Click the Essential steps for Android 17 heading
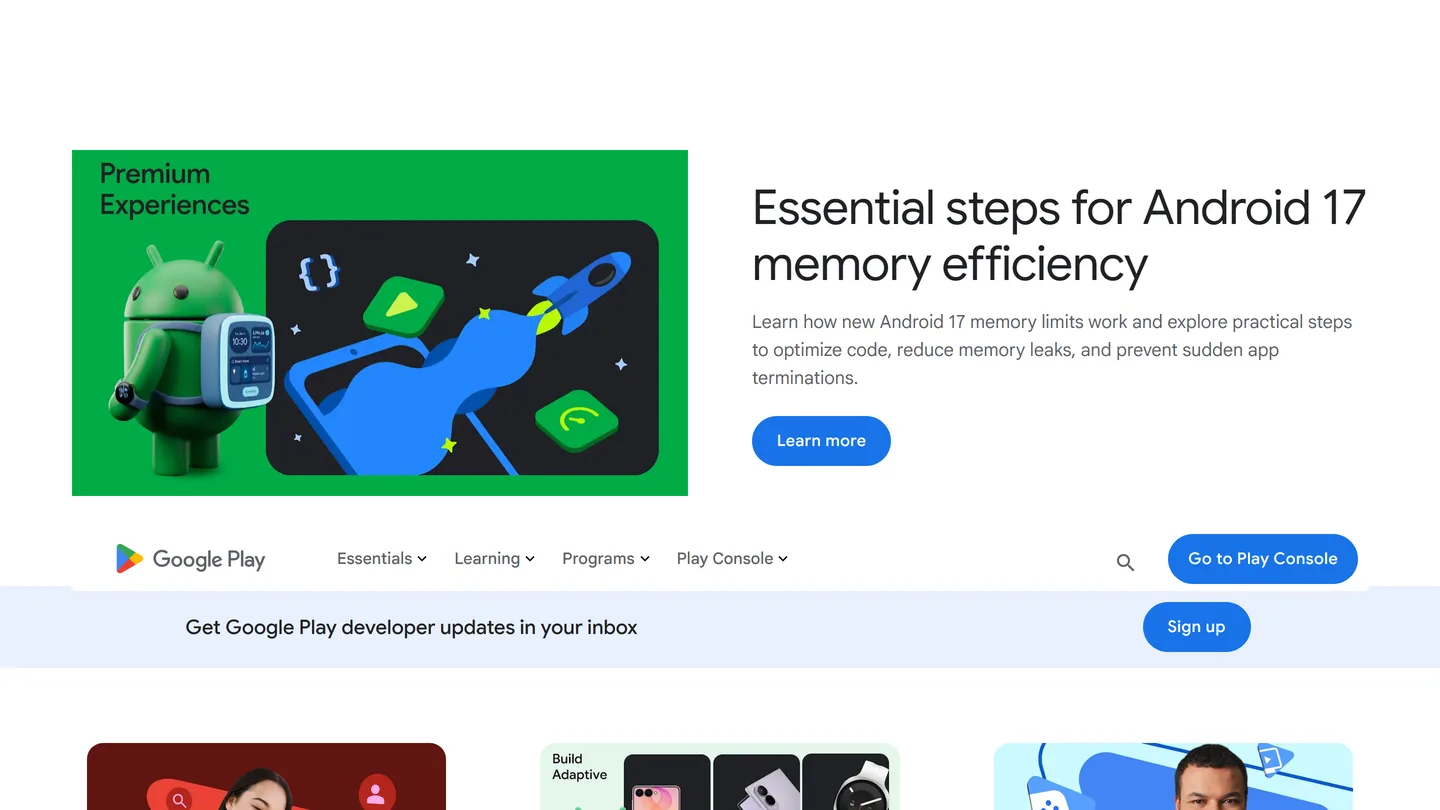1440x810 pixels. click(x=1059, y=236)
